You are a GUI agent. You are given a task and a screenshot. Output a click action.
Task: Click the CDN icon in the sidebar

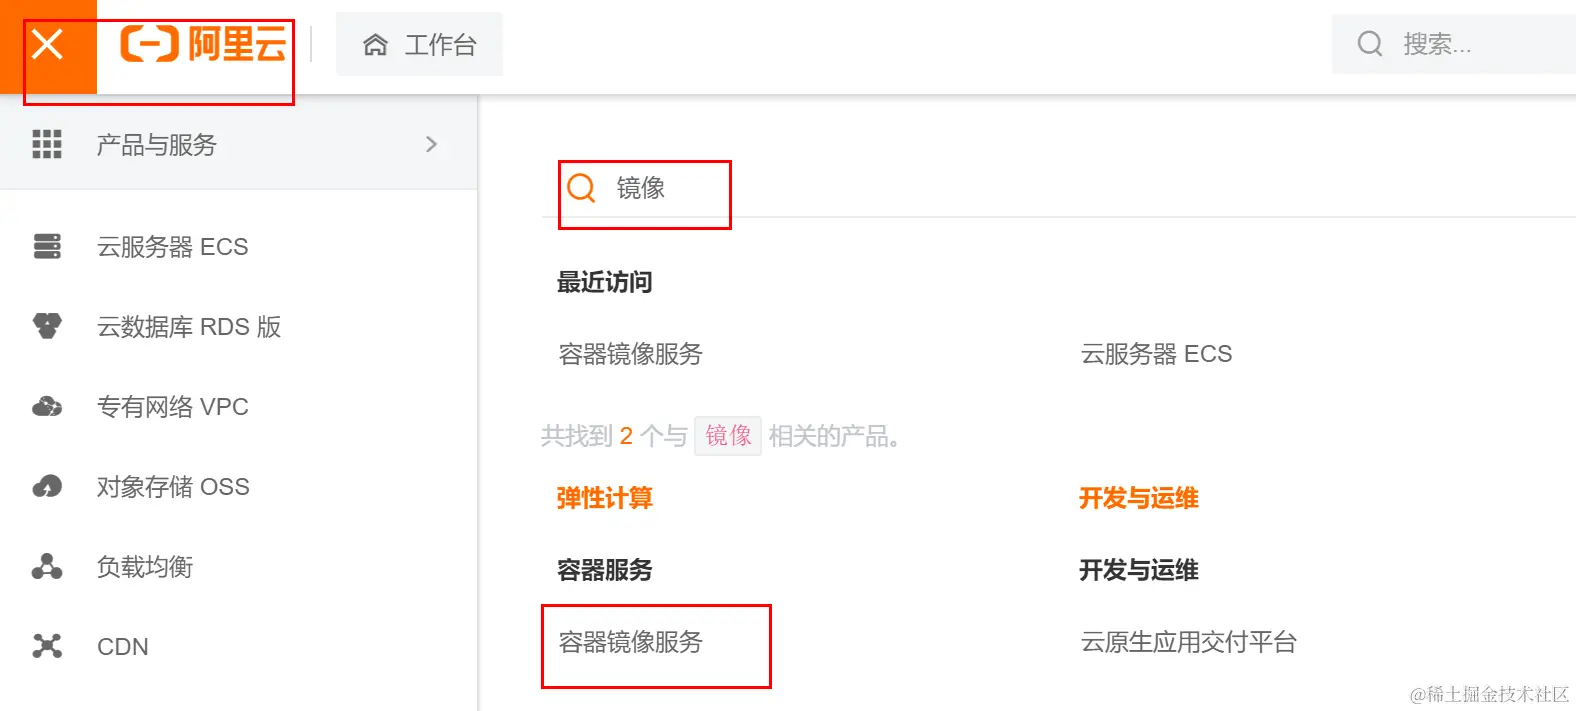(x=47, y=647)
